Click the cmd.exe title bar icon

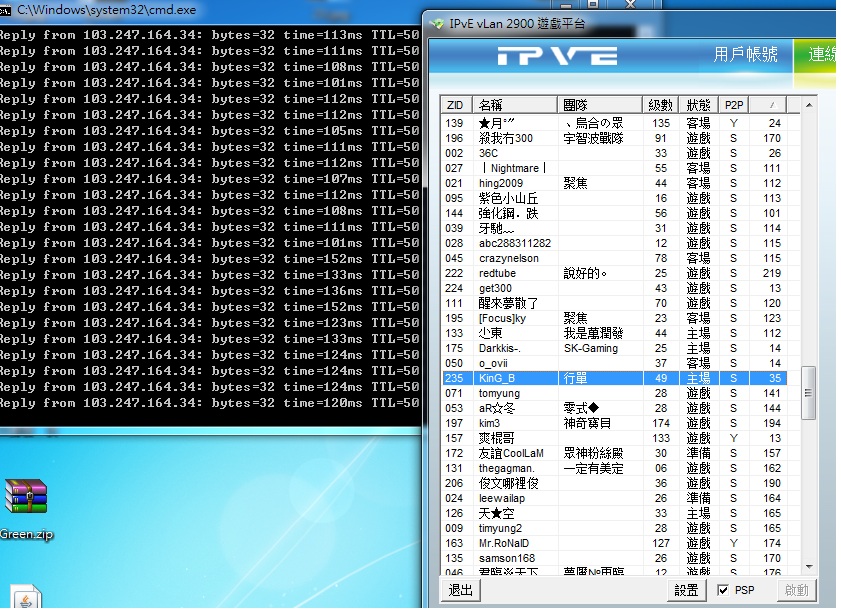pos(6,9)
